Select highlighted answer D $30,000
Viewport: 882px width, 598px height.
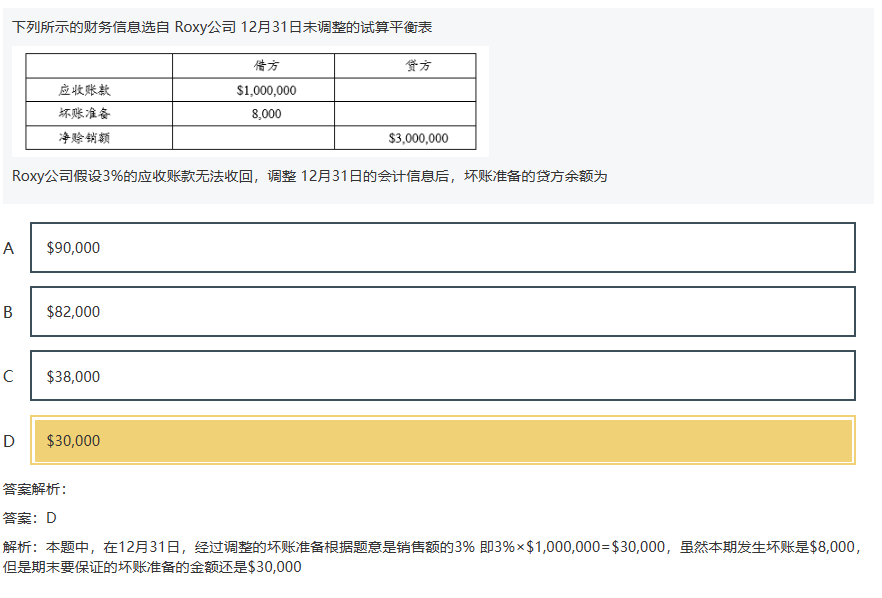442,440
